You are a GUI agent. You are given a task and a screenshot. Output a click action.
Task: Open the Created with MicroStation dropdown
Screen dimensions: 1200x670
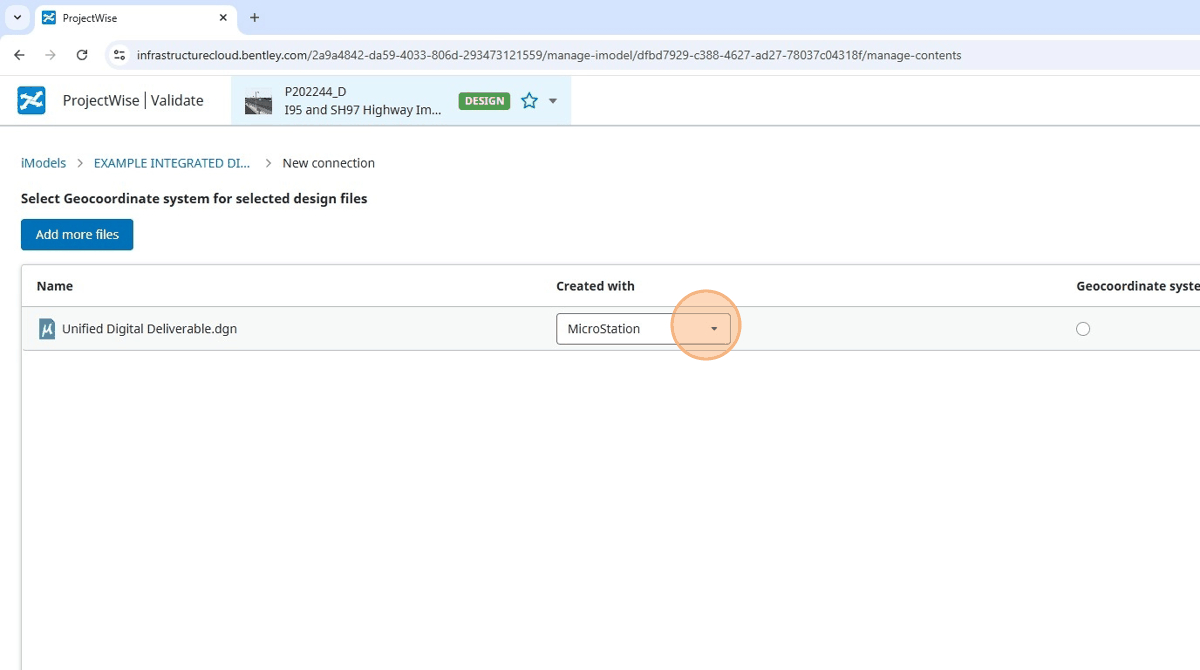[x=643, y=329]
